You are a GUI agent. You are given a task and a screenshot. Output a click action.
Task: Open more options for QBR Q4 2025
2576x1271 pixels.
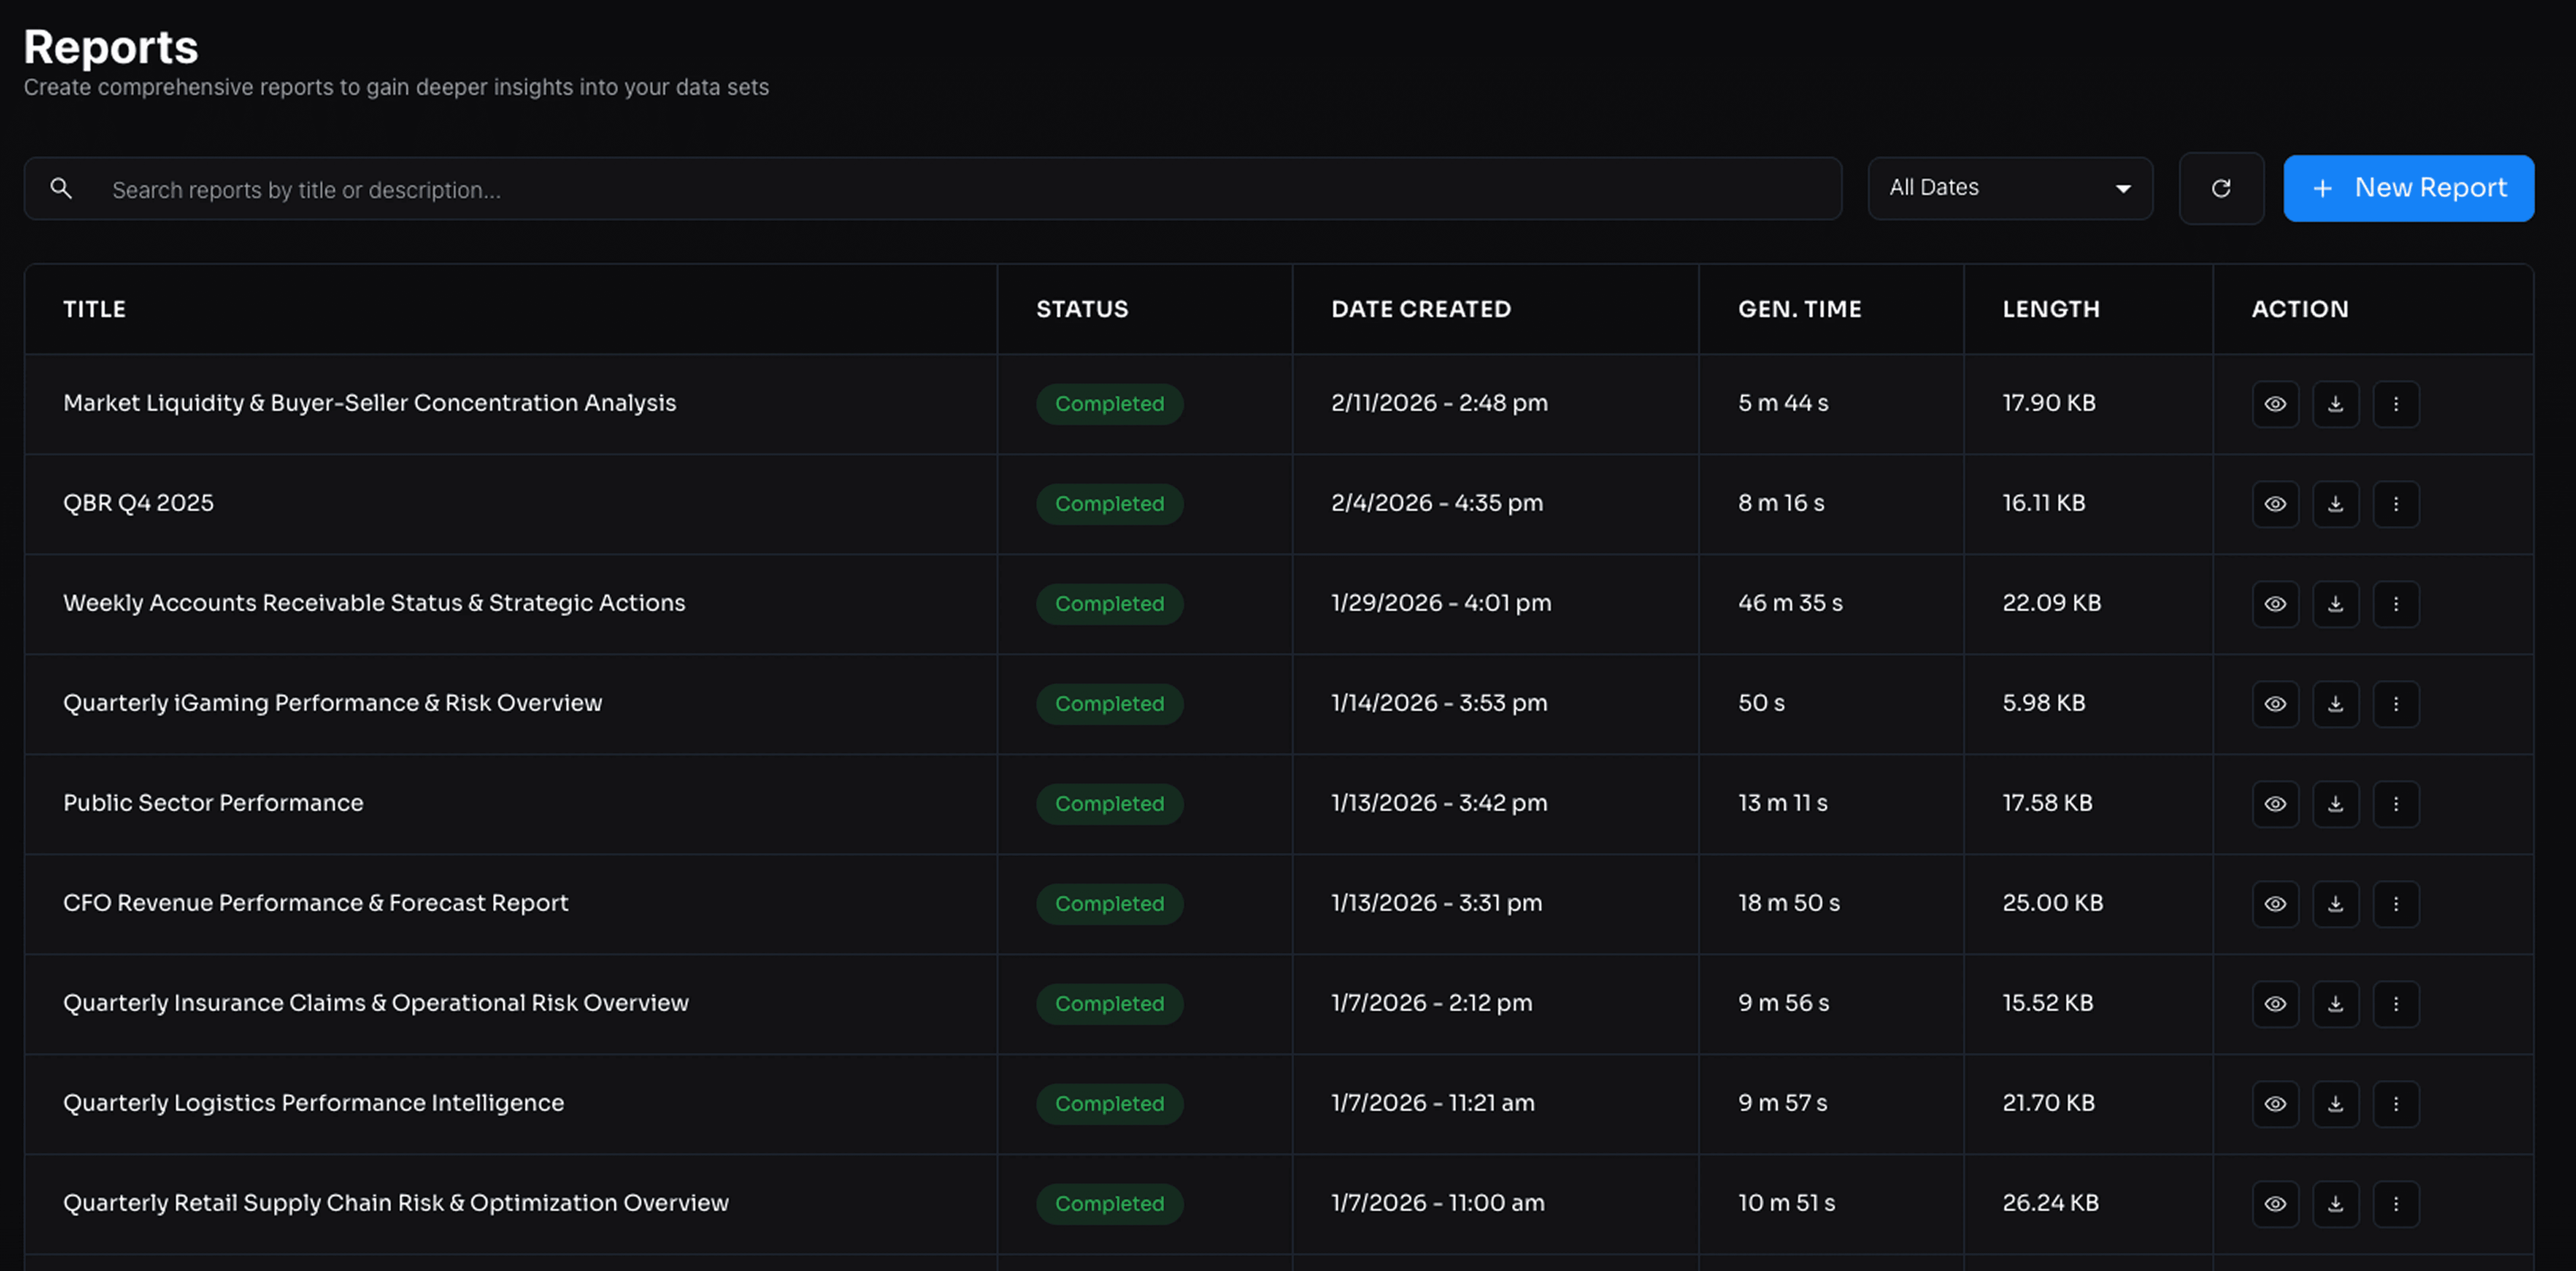pos(2395,504)
